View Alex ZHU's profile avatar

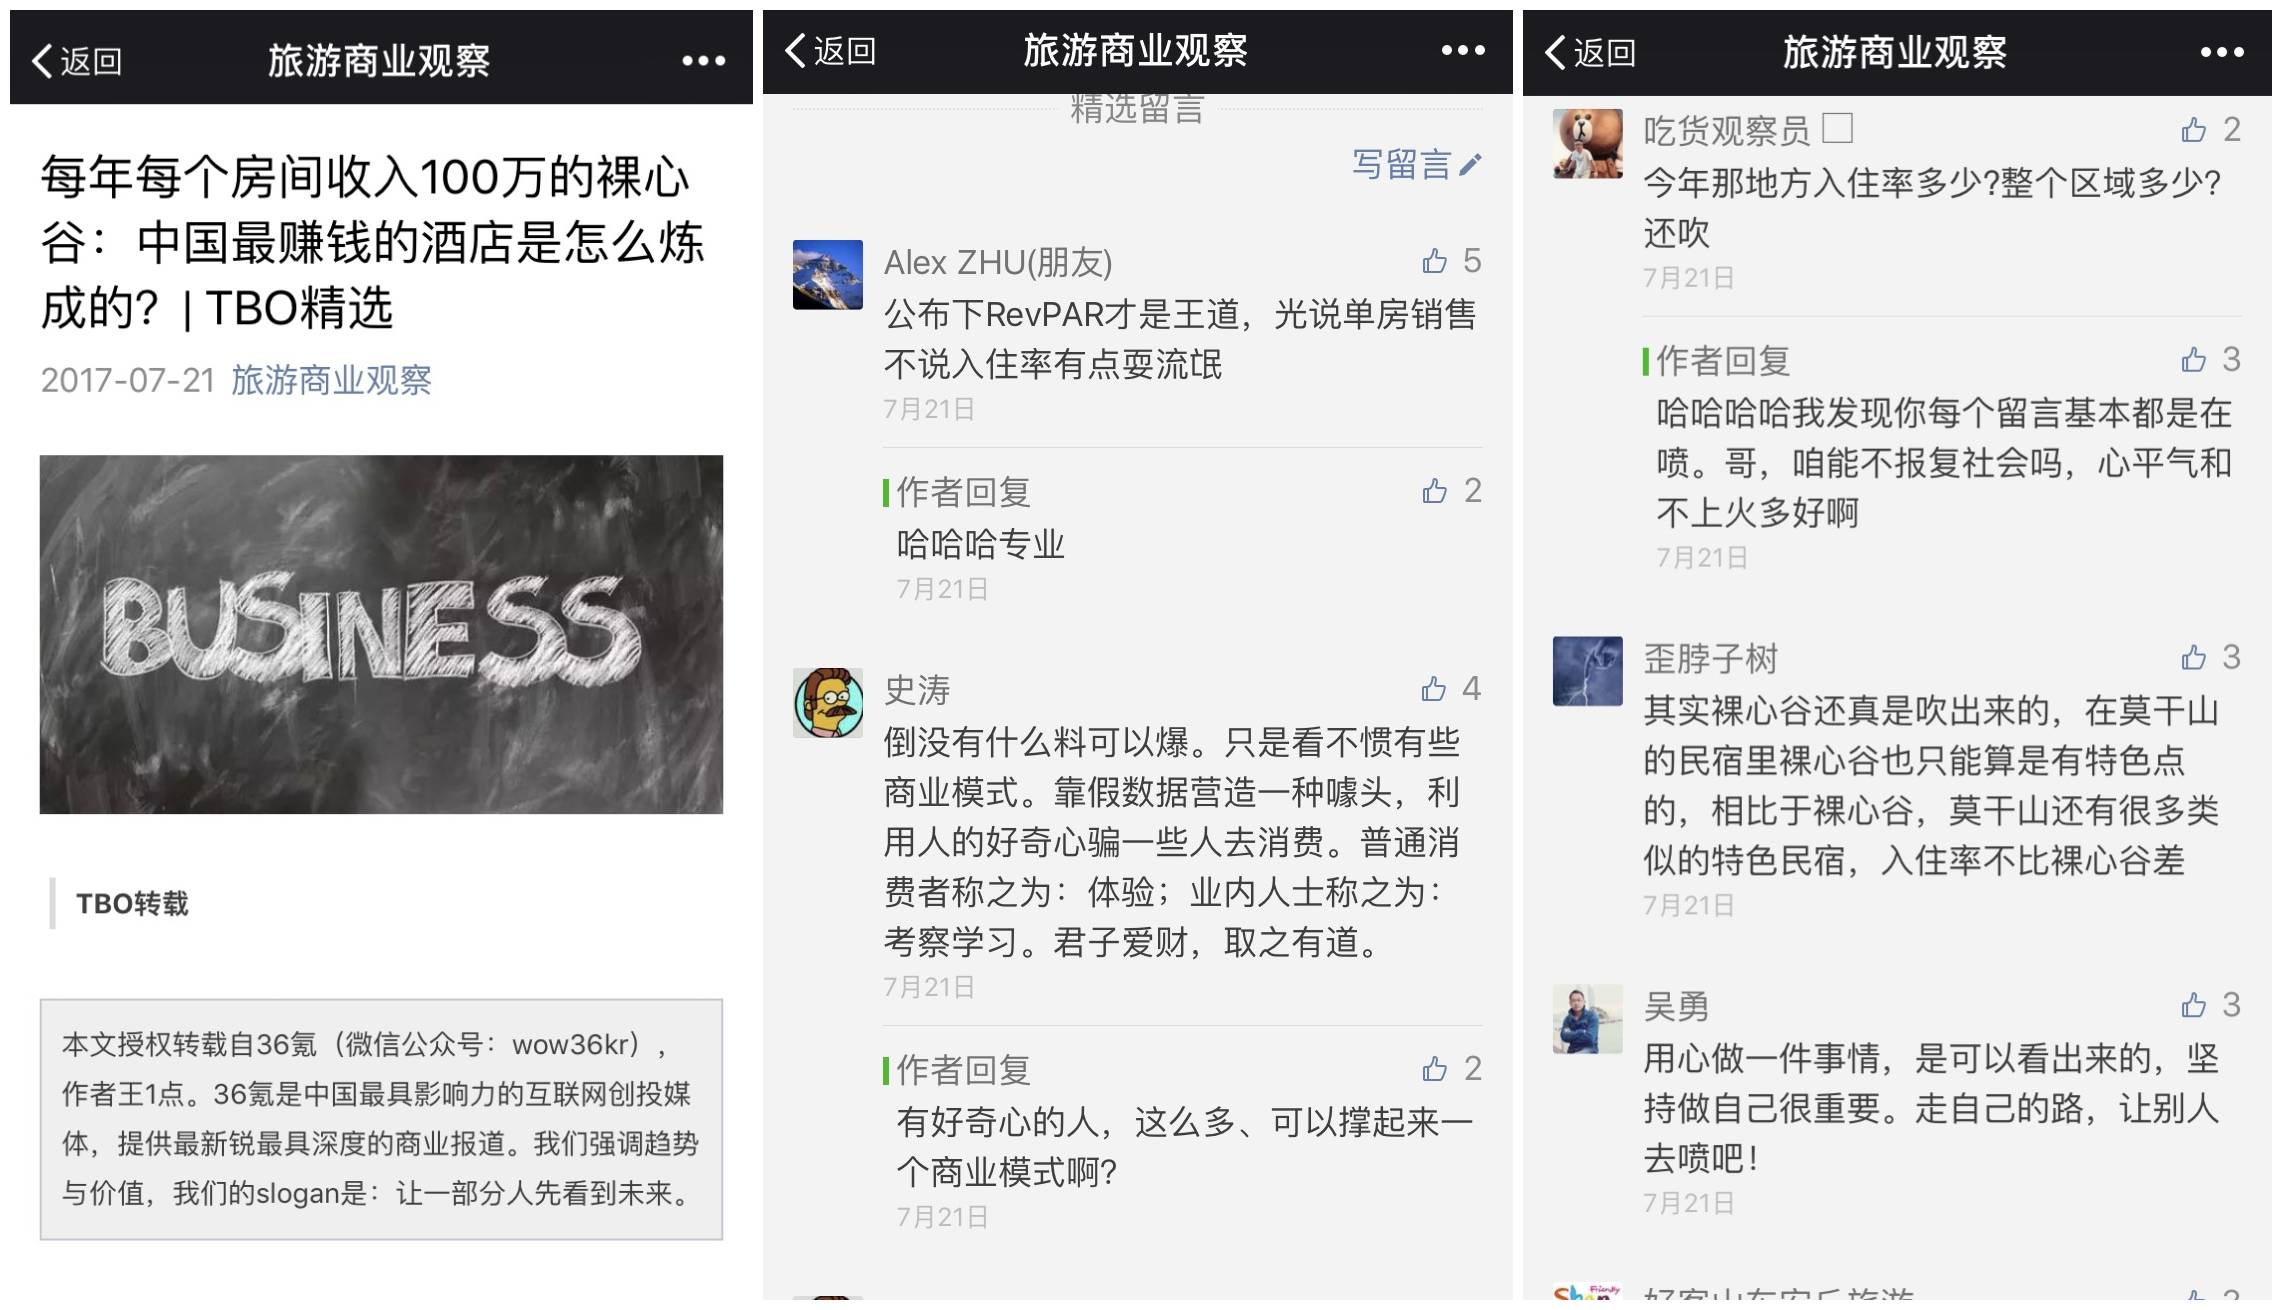click(x=828, y=275)
